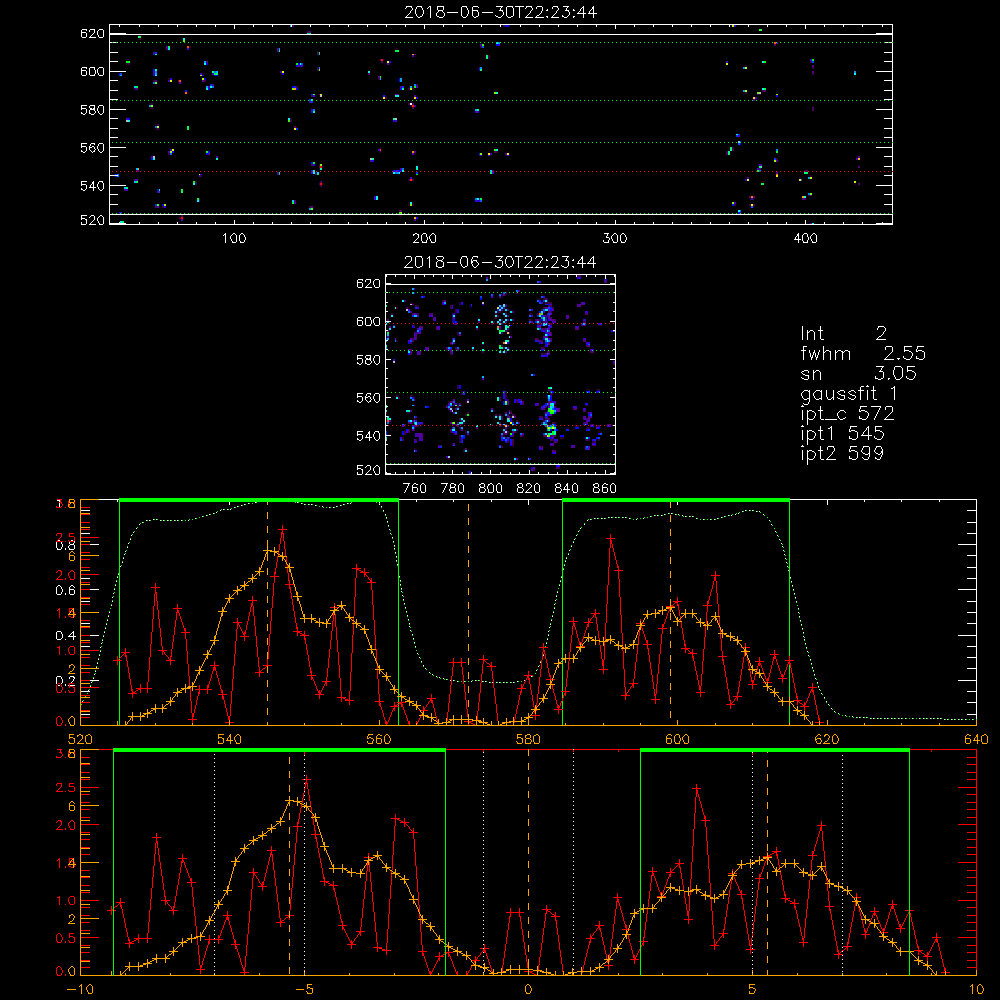
Task: Click x-axis label 10 of the bottom plot
Action: pos(976,989)
